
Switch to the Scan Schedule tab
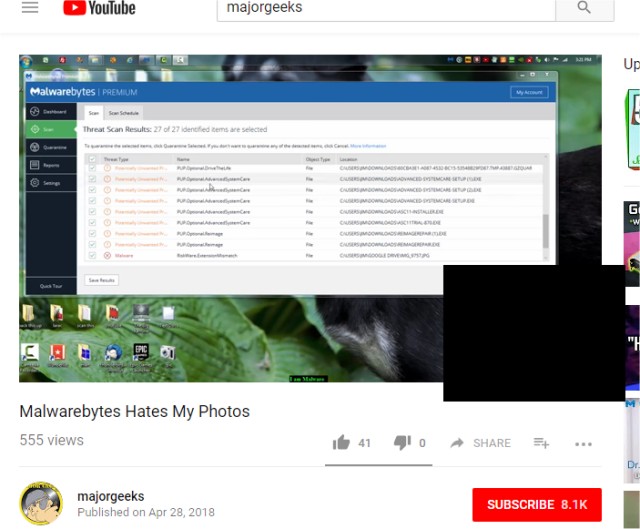pos(124,113)
